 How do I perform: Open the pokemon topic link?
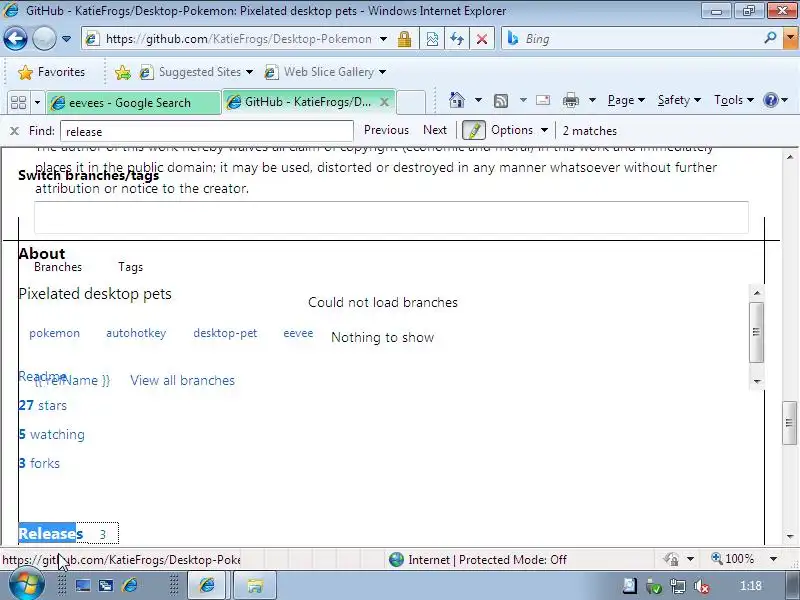coord(54,333)
